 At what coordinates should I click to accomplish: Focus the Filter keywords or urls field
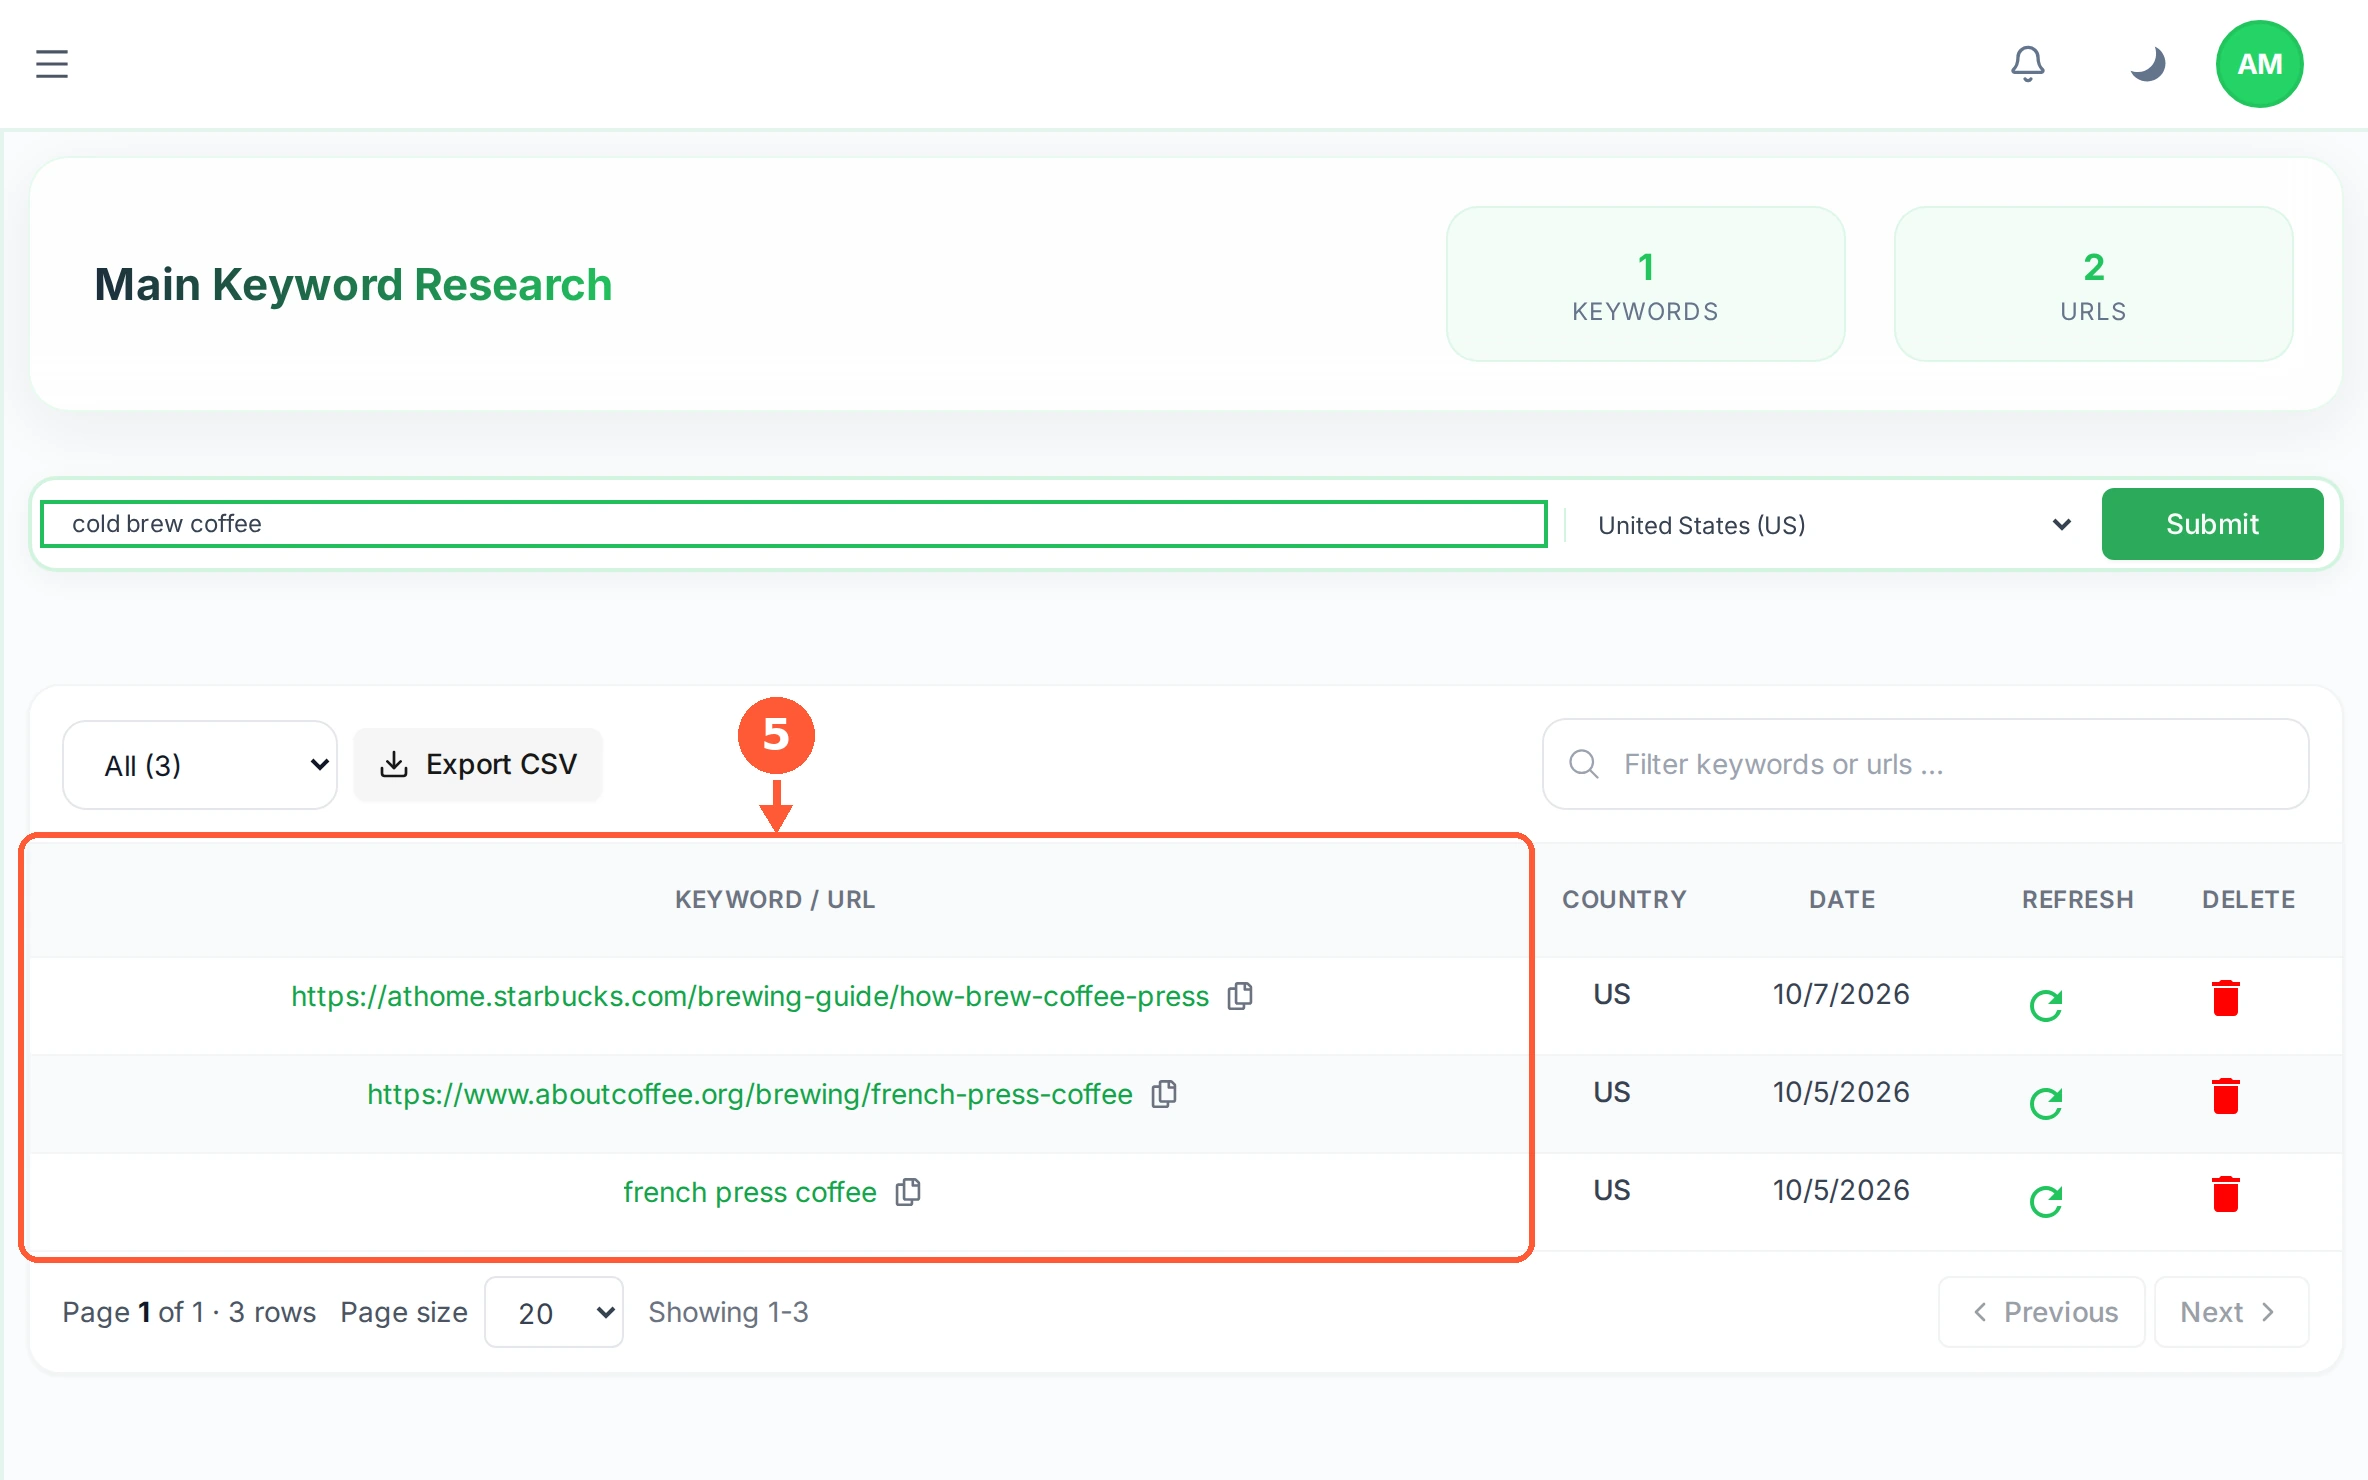pyautogui.click(x=1925, y=764)
